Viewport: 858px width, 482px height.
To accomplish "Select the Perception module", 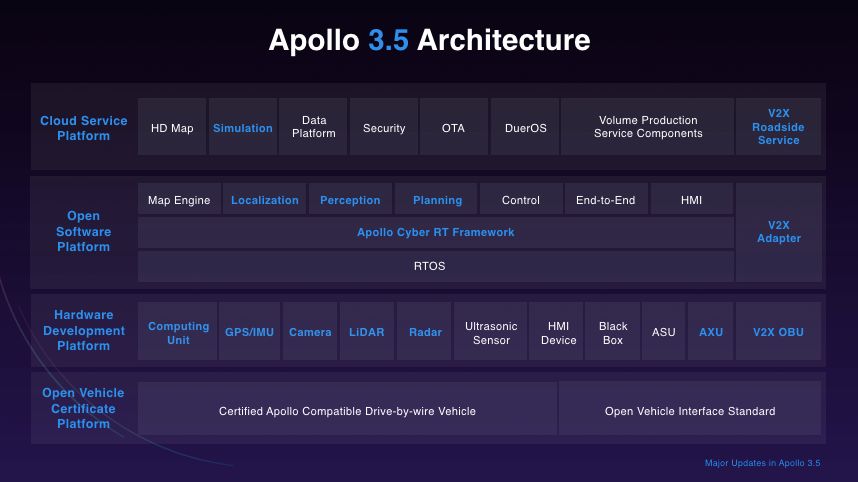I will tap(350, 200).
